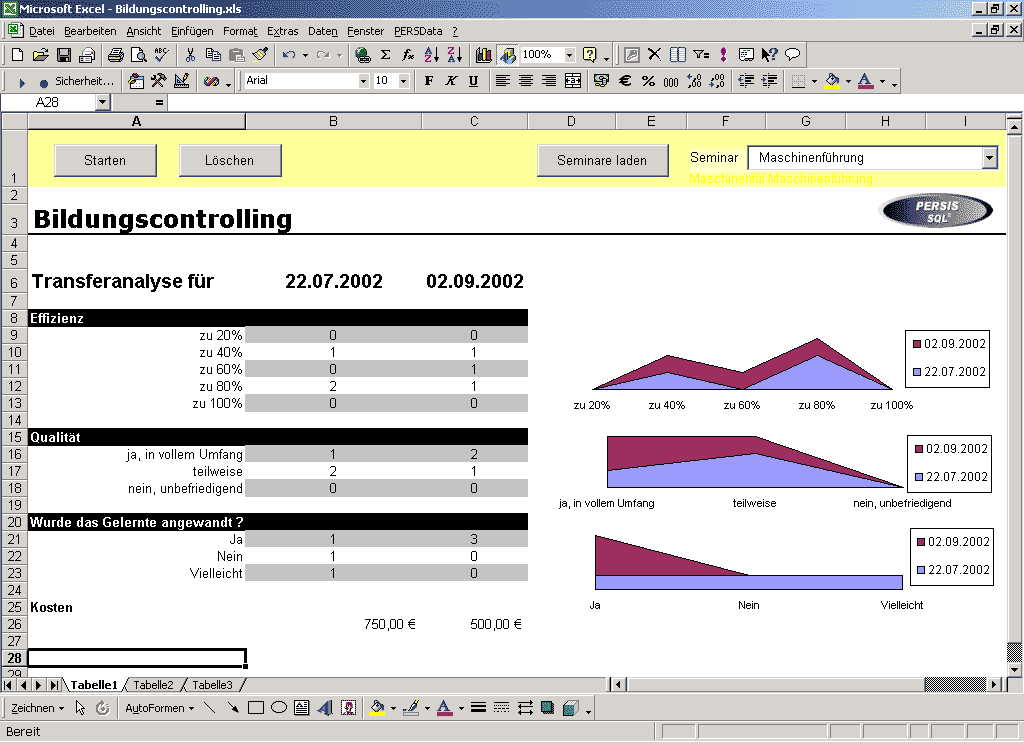Launch the Chart Wizard icon
1024x744 pixels.
pyautogui.click(x=483, y=54)
